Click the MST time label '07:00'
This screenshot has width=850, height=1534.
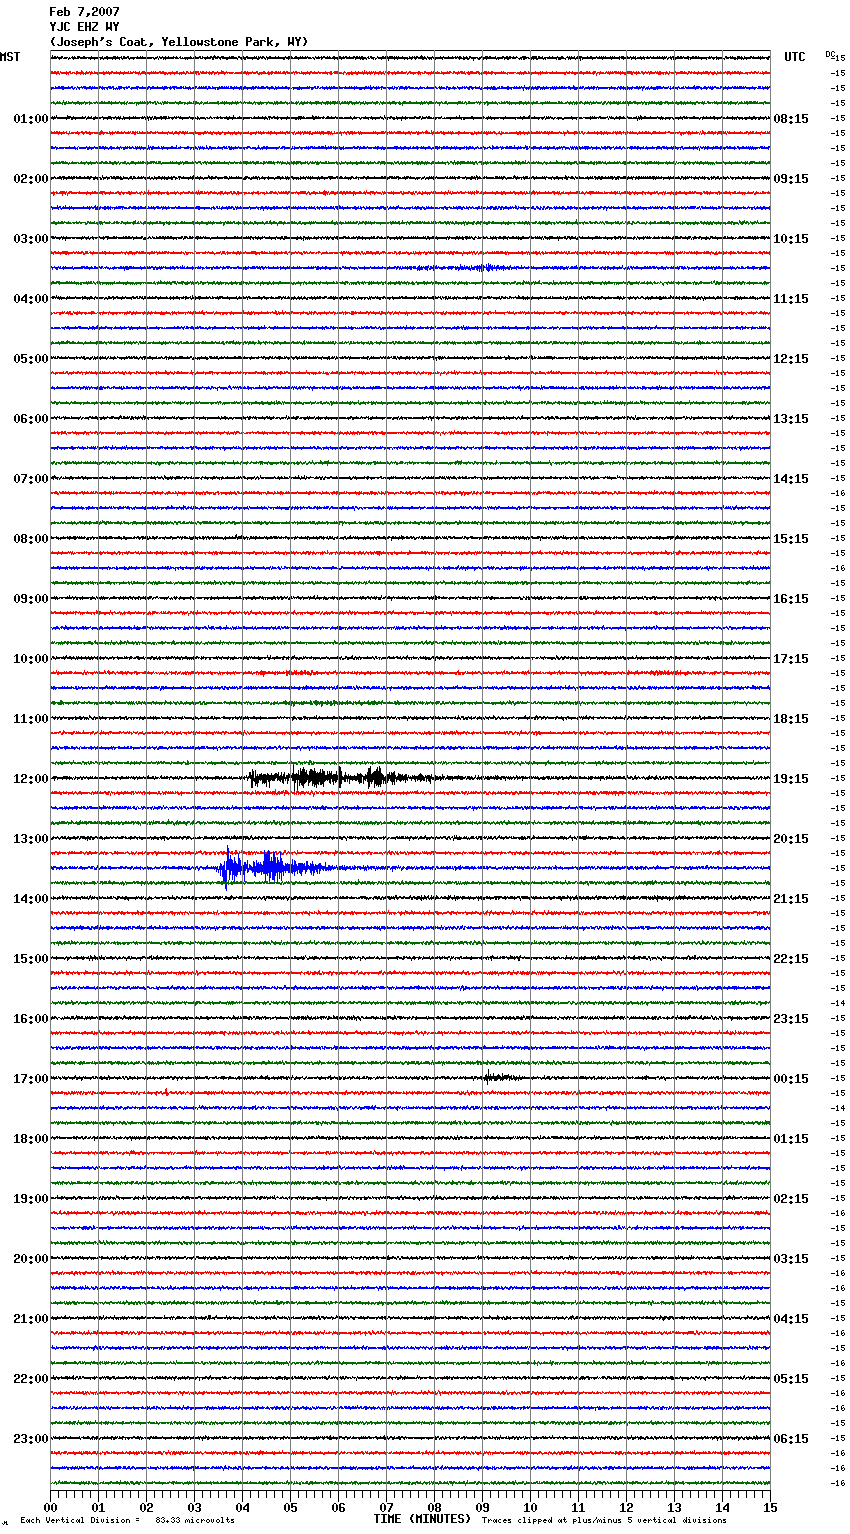(x=31, y=479)
